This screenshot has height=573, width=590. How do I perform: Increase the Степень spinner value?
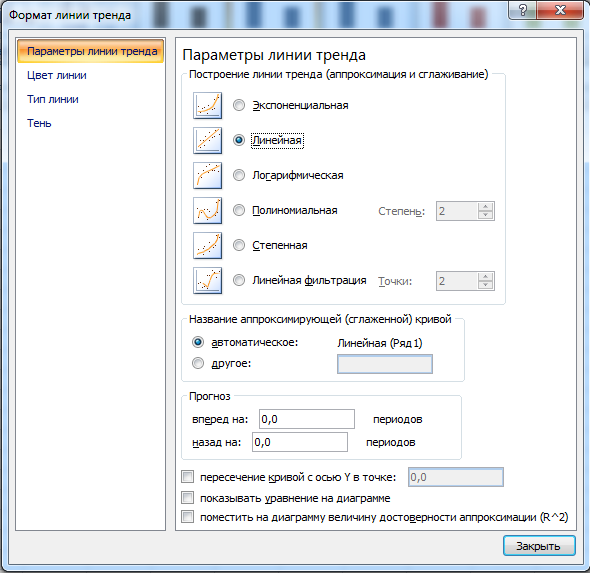pyautogui.click(x=485, y=207)
